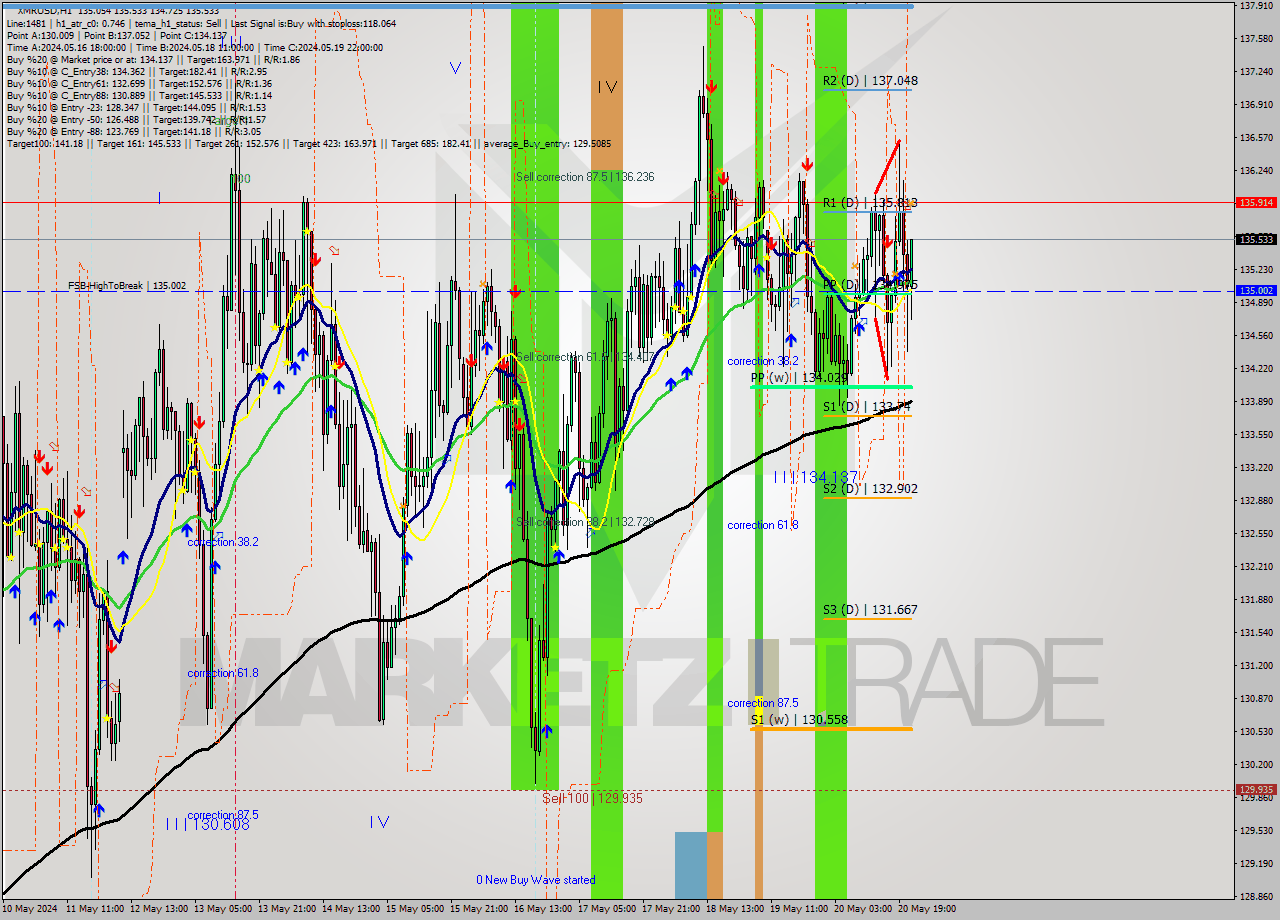Click the I I I 130.608 wave label
Screen dimensions: 1280x920
[208, 823]
